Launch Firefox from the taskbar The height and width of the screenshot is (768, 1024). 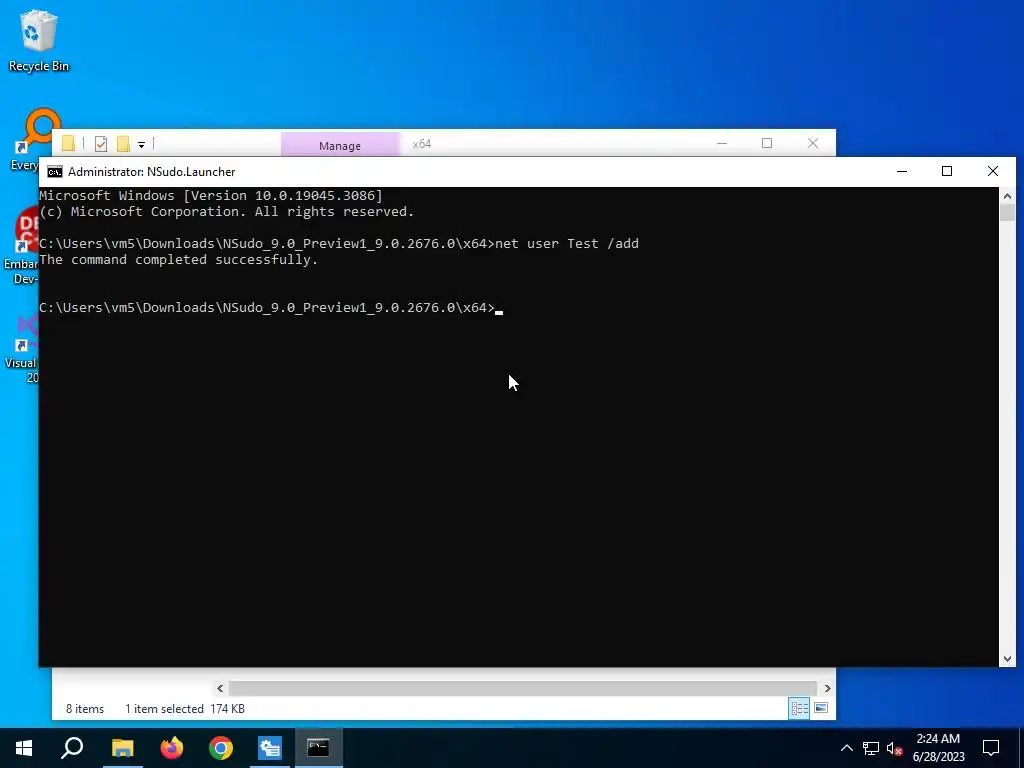point(172,748)
